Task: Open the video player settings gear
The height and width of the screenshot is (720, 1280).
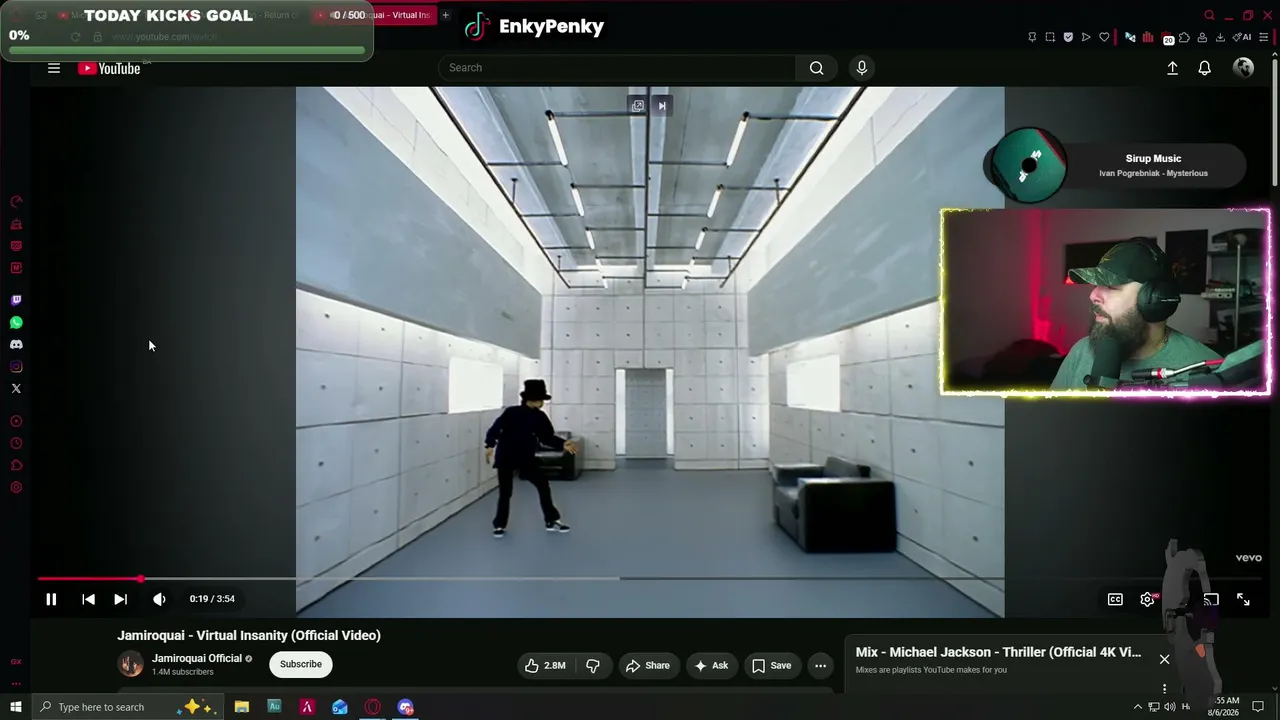Action: pos(1147,599)
